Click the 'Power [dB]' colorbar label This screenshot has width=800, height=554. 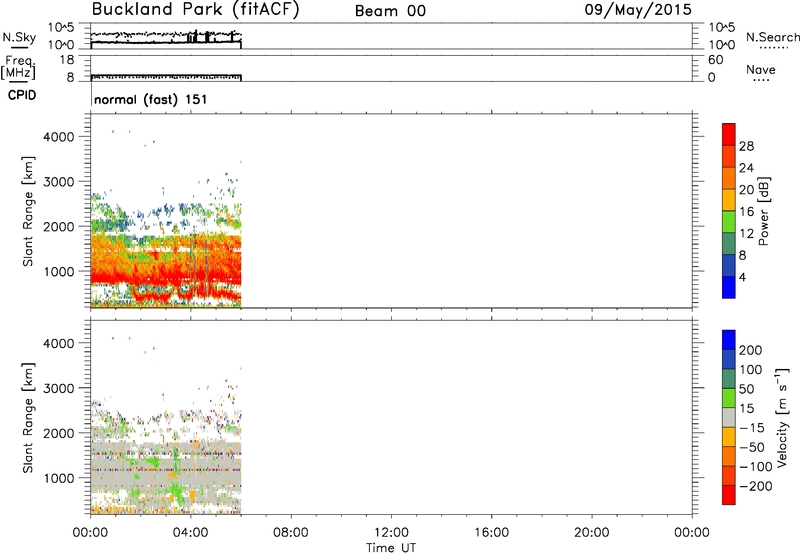pos(764,211)
